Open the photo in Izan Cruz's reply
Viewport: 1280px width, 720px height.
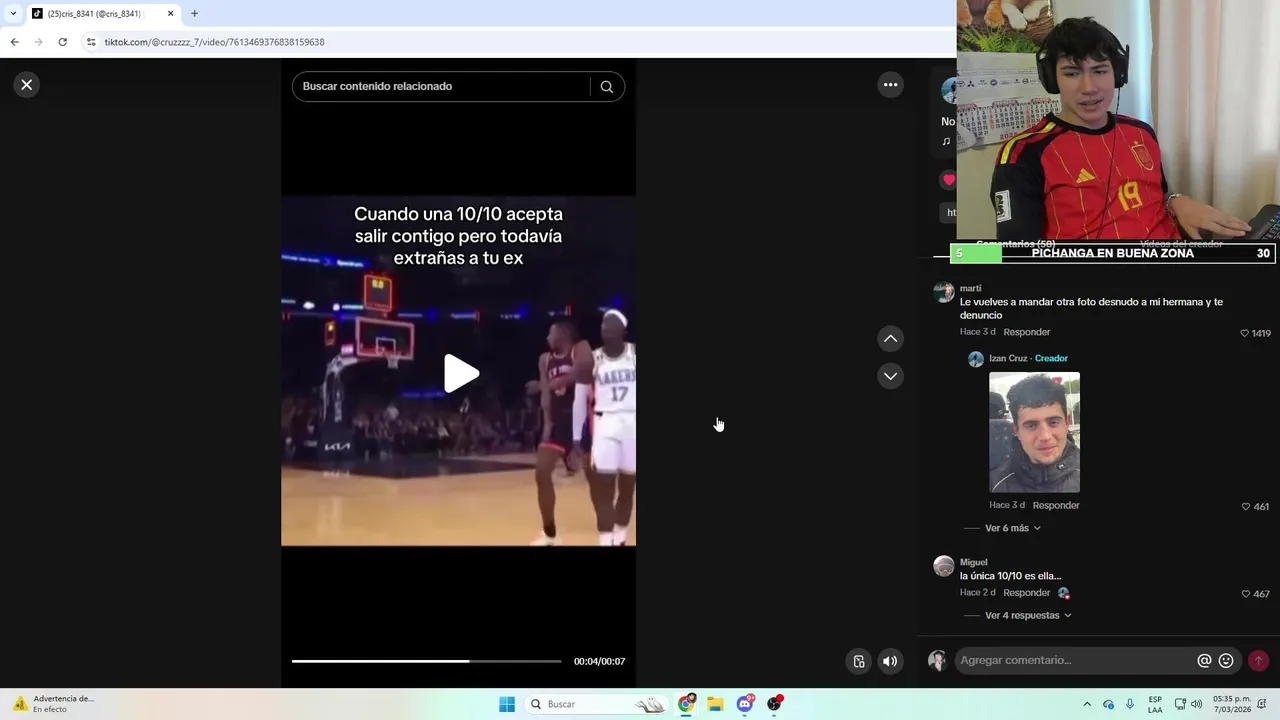tap(1034, 432)
